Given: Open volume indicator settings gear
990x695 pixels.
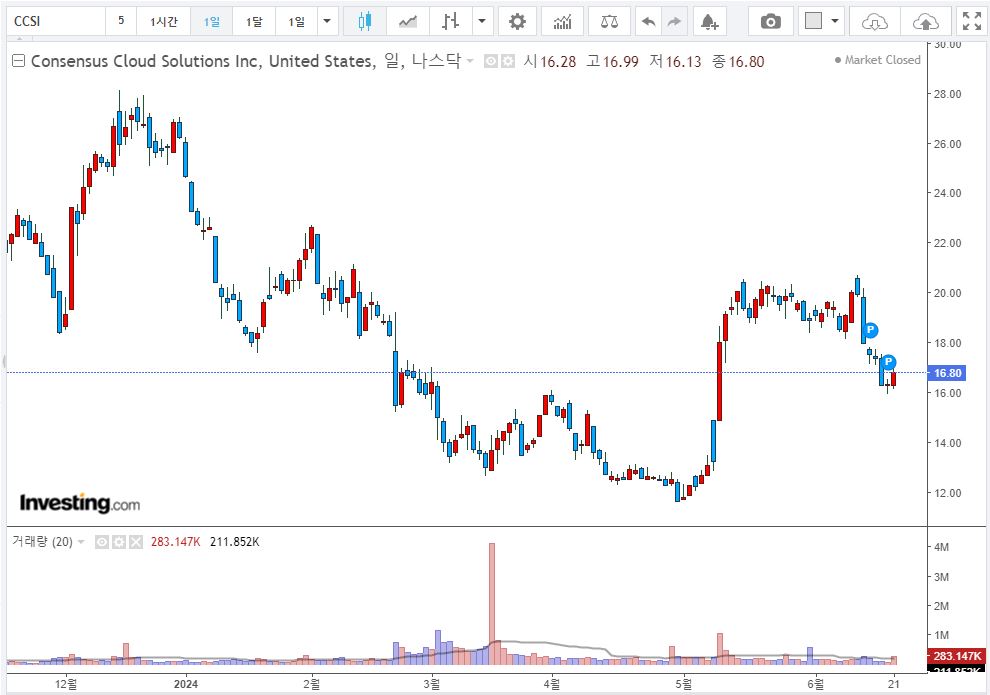Looking at the screenshot, I should pos(119,542).
